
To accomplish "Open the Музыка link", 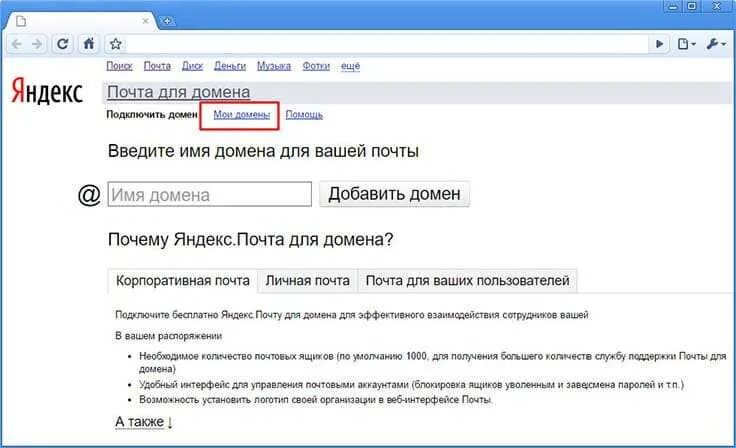I will [x=274, y=66].
